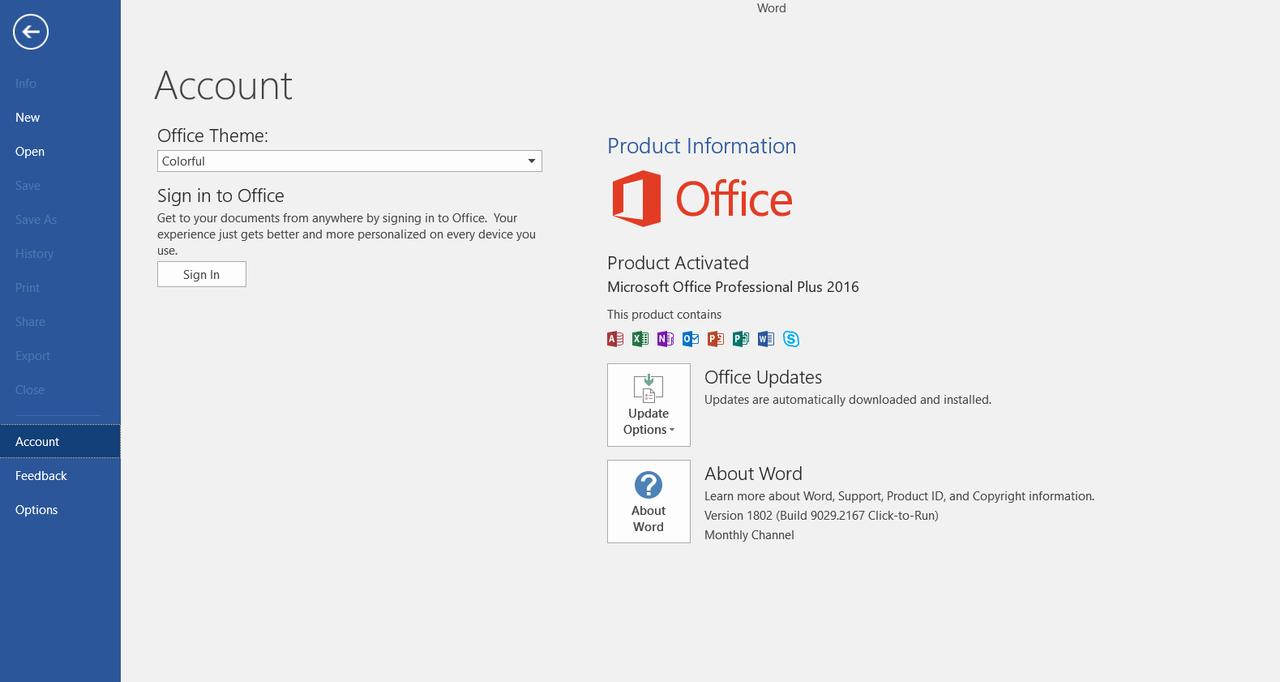Viewport: 1280px width, 682px height.
Task: Click the Sign In button
Action: [201, 275]
